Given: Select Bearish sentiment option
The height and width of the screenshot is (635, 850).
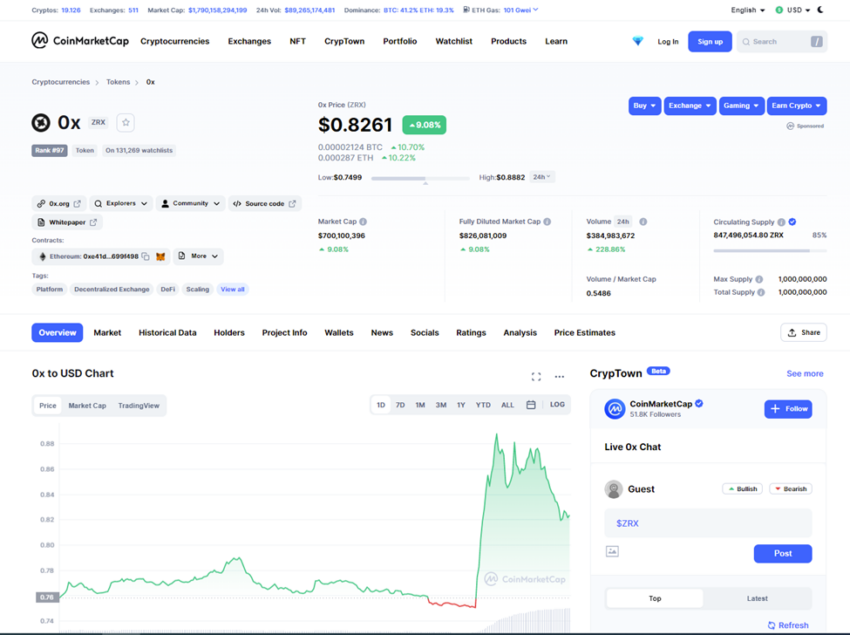Looking at the screenshot, I should coord(791,489).
